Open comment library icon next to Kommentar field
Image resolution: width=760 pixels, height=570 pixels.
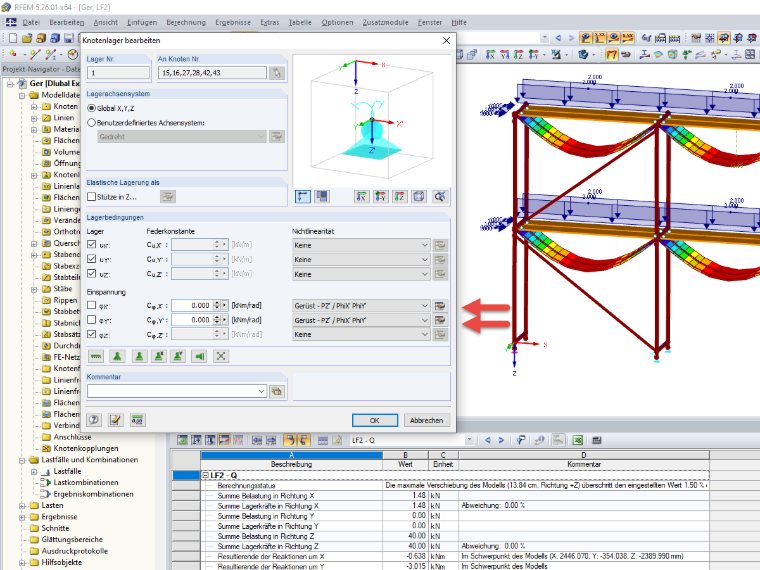pyautogui.click(x=277, y=391)
